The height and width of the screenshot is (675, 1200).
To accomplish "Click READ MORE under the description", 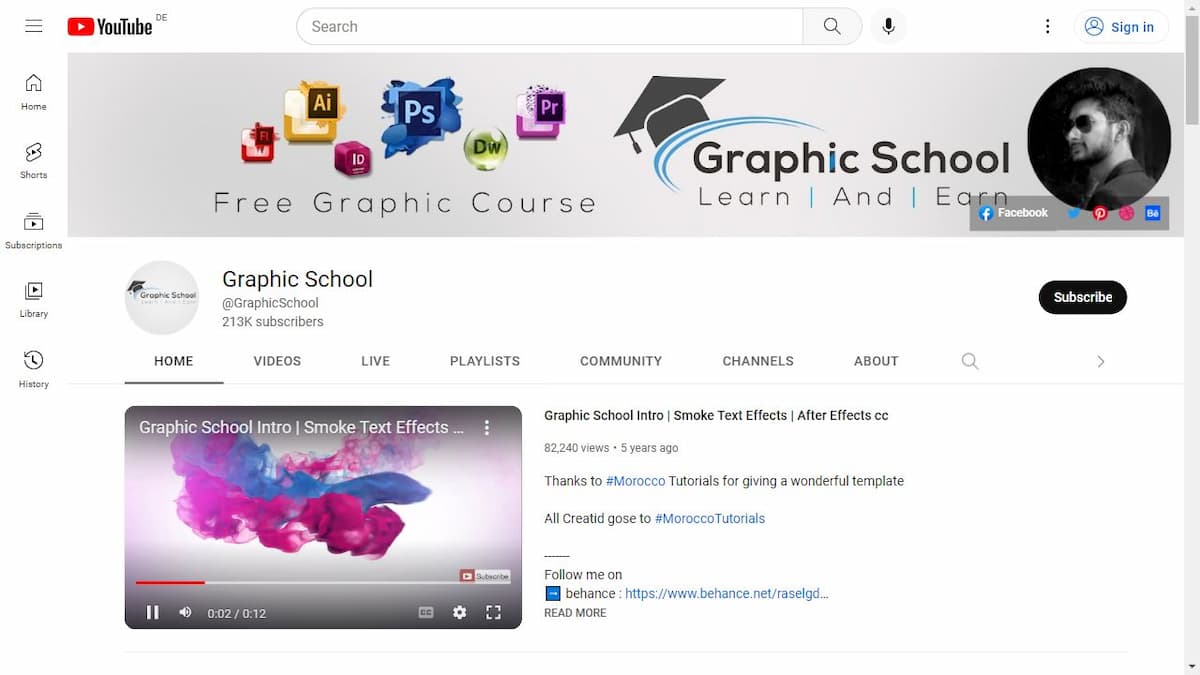I will pyautogui.click(x=575, y=613).
